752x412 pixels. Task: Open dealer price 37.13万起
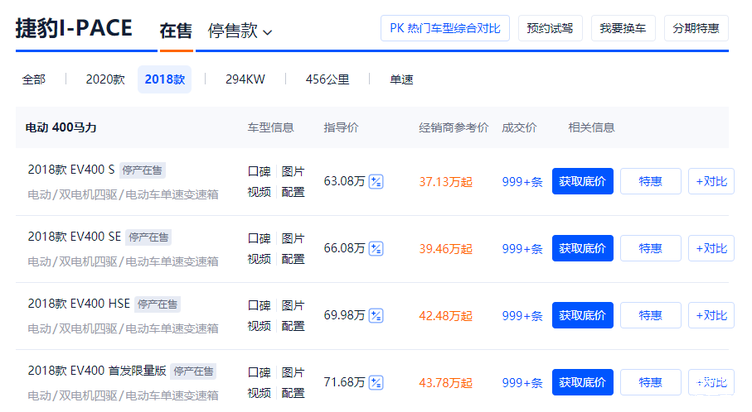[446, 182]
